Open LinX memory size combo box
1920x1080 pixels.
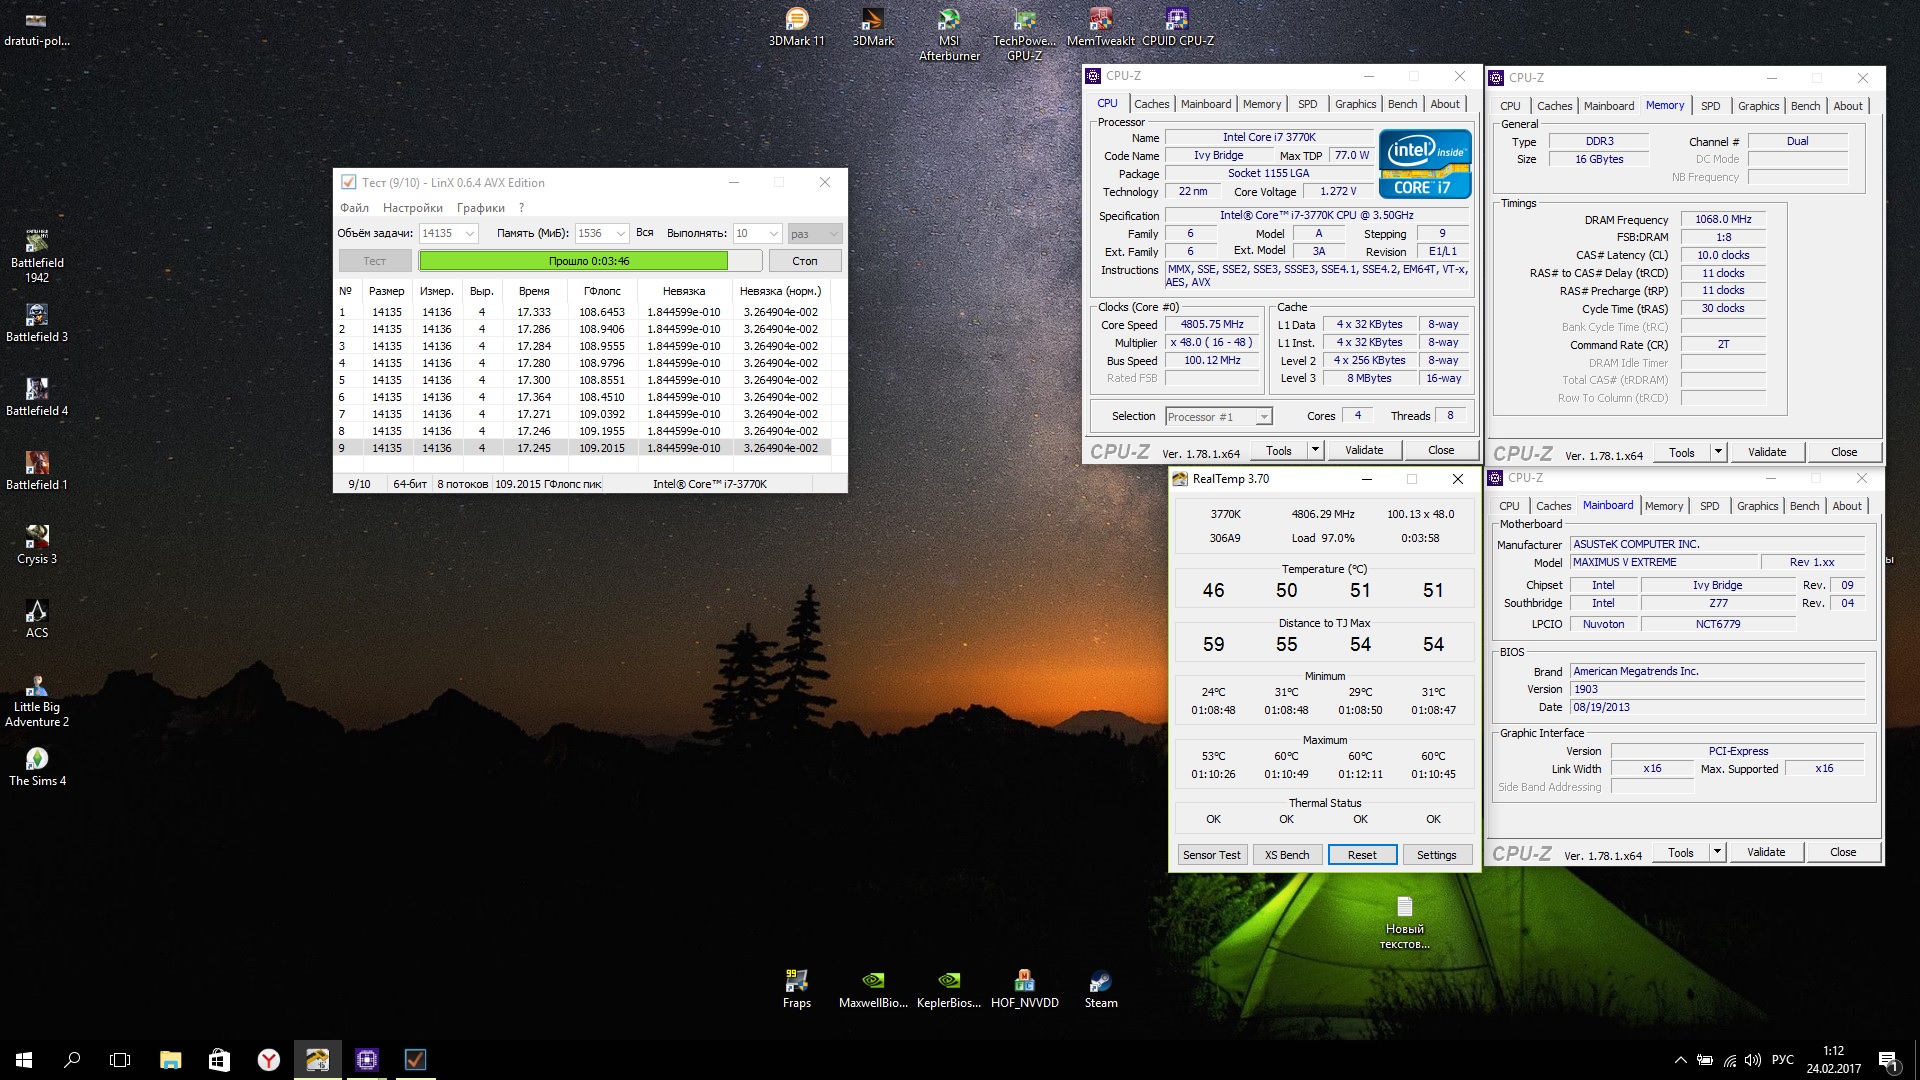point(620,234)
